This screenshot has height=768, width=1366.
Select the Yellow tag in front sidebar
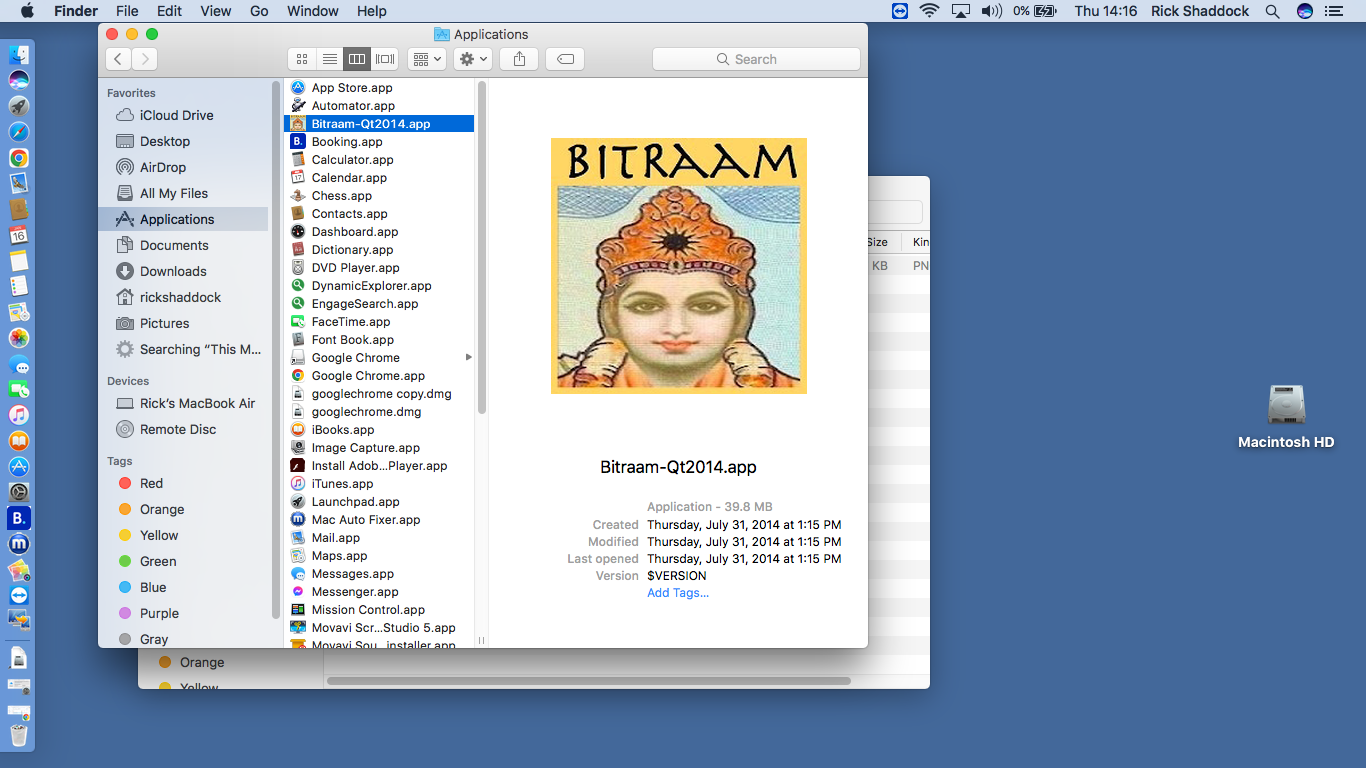coord(159,535)
